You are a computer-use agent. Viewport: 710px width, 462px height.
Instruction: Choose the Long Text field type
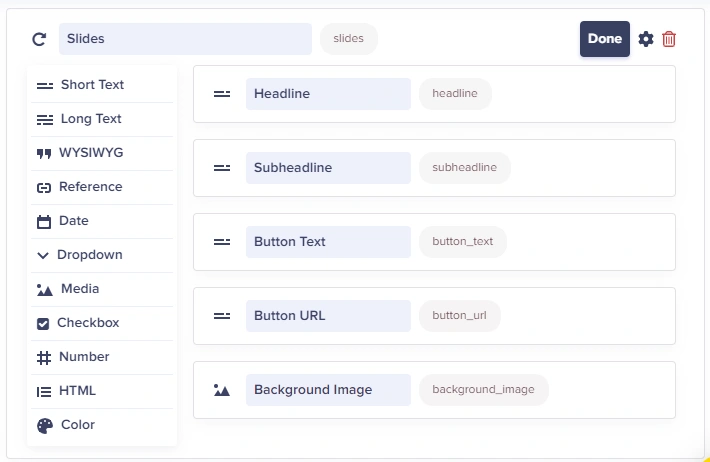102,119
